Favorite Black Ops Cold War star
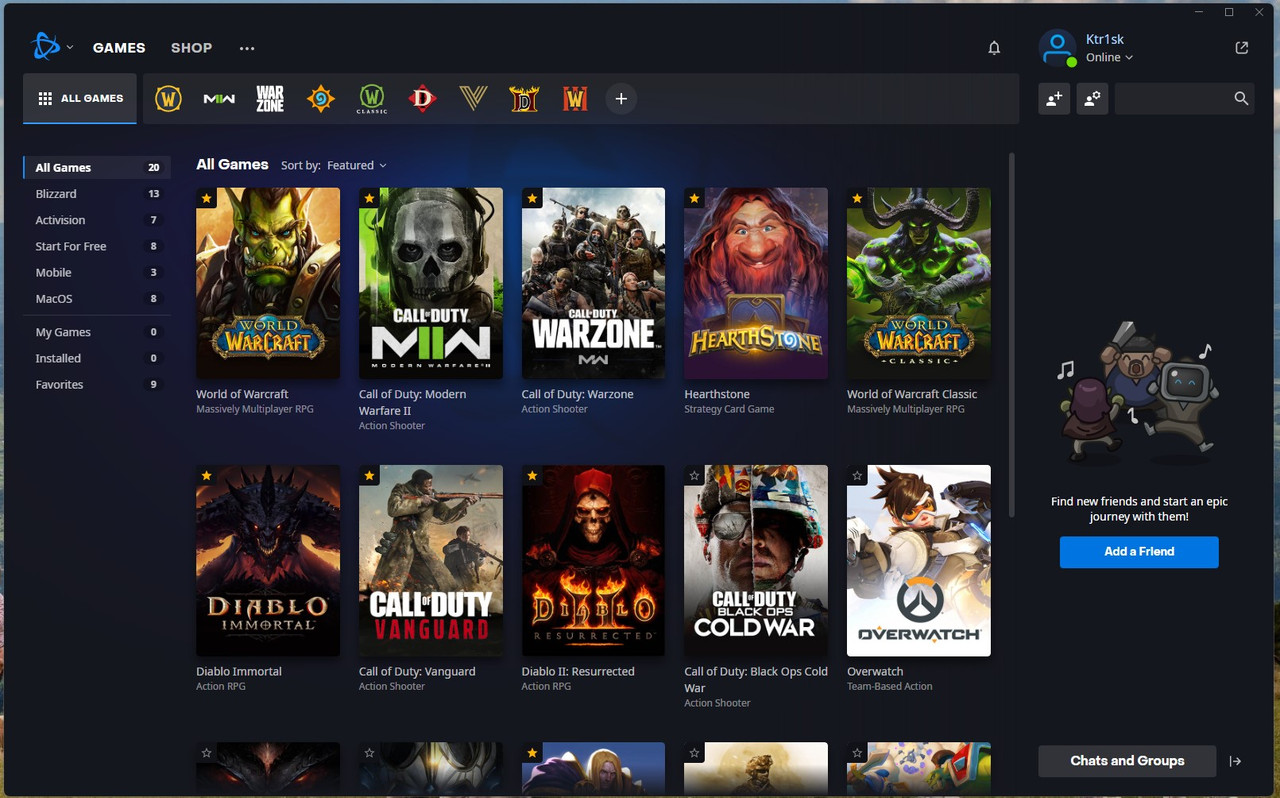Image resolution: width=1280 pixels, height=798 pixels. coord(694,475)
